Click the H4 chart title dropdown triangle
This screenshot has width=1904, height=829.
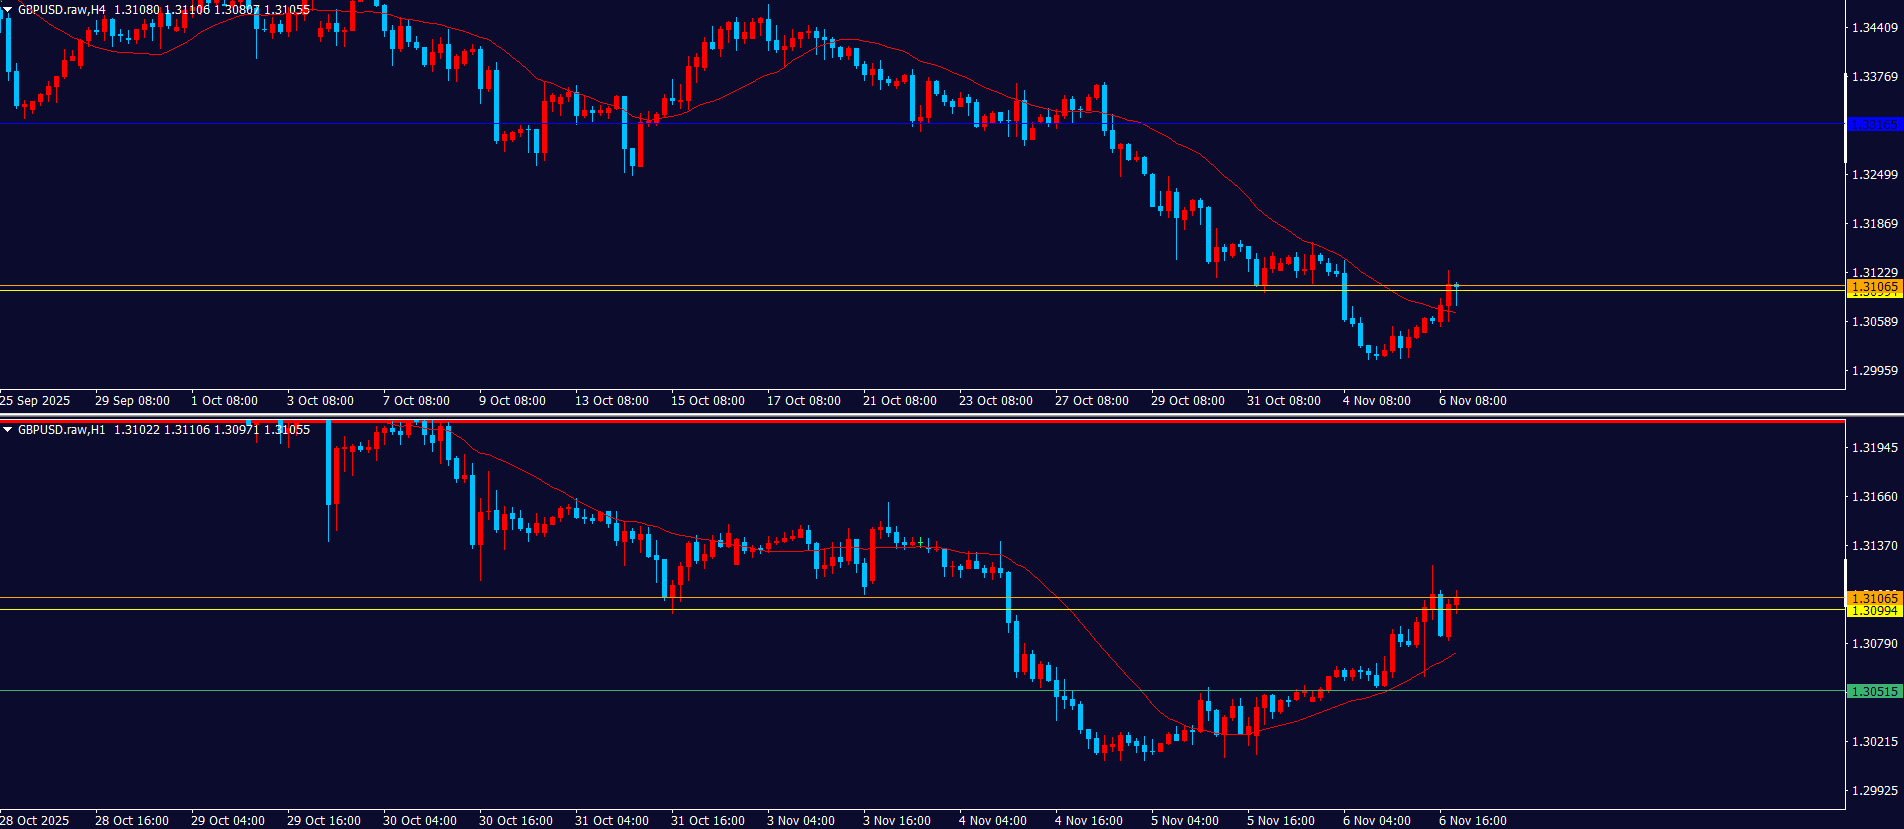pyautogui.click(x=8, y=10)
